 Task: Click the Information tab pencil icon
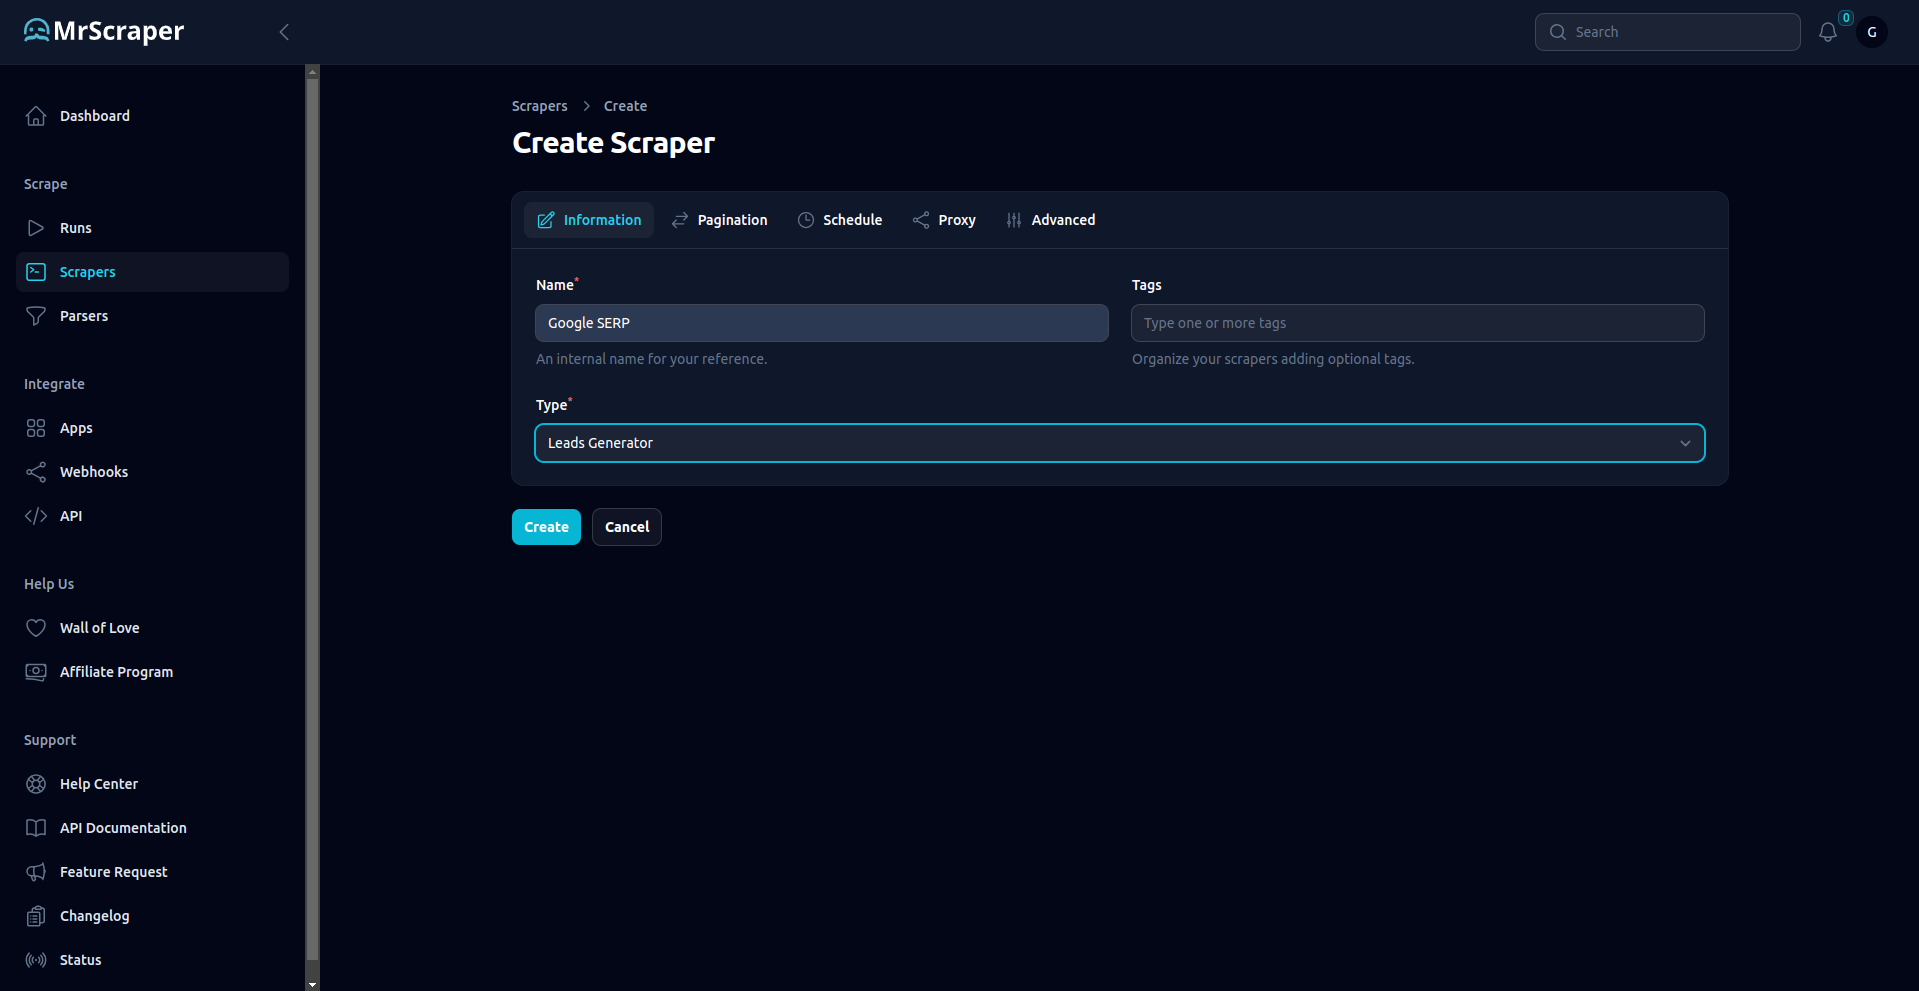click(x=546, y=220)
